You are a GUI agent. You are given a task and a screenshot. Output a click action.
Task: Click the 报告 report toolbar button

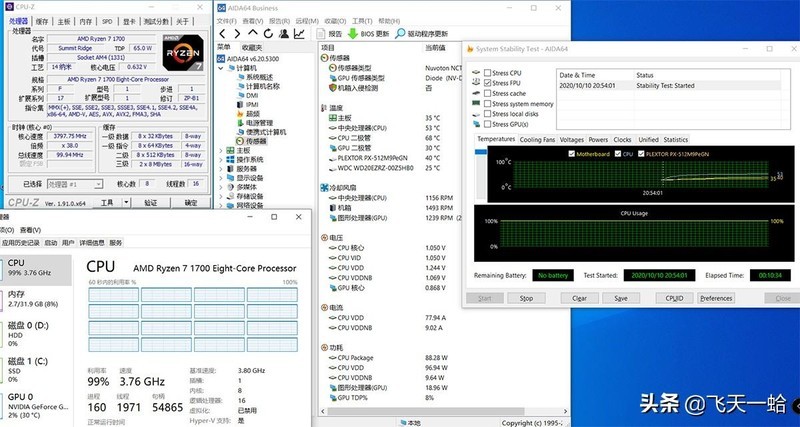coord(330,34)
